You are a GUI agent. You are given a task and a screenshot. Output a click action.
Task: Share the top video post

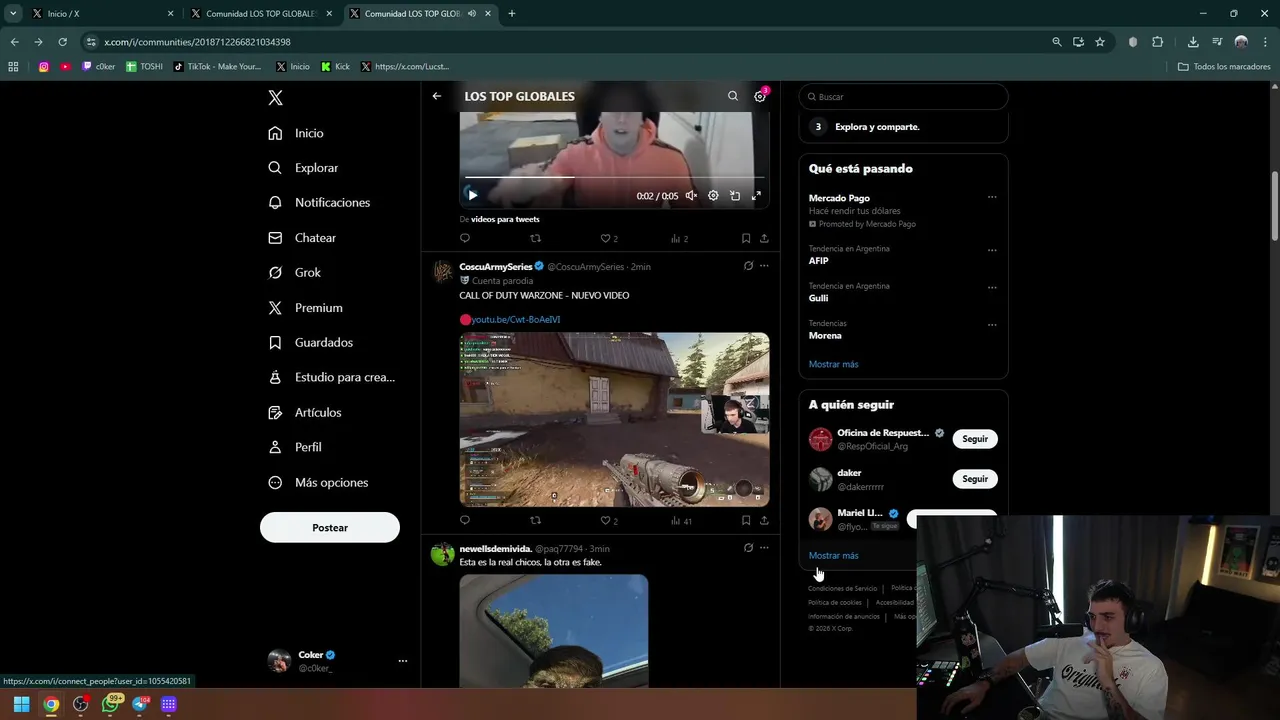click(764, 238)
